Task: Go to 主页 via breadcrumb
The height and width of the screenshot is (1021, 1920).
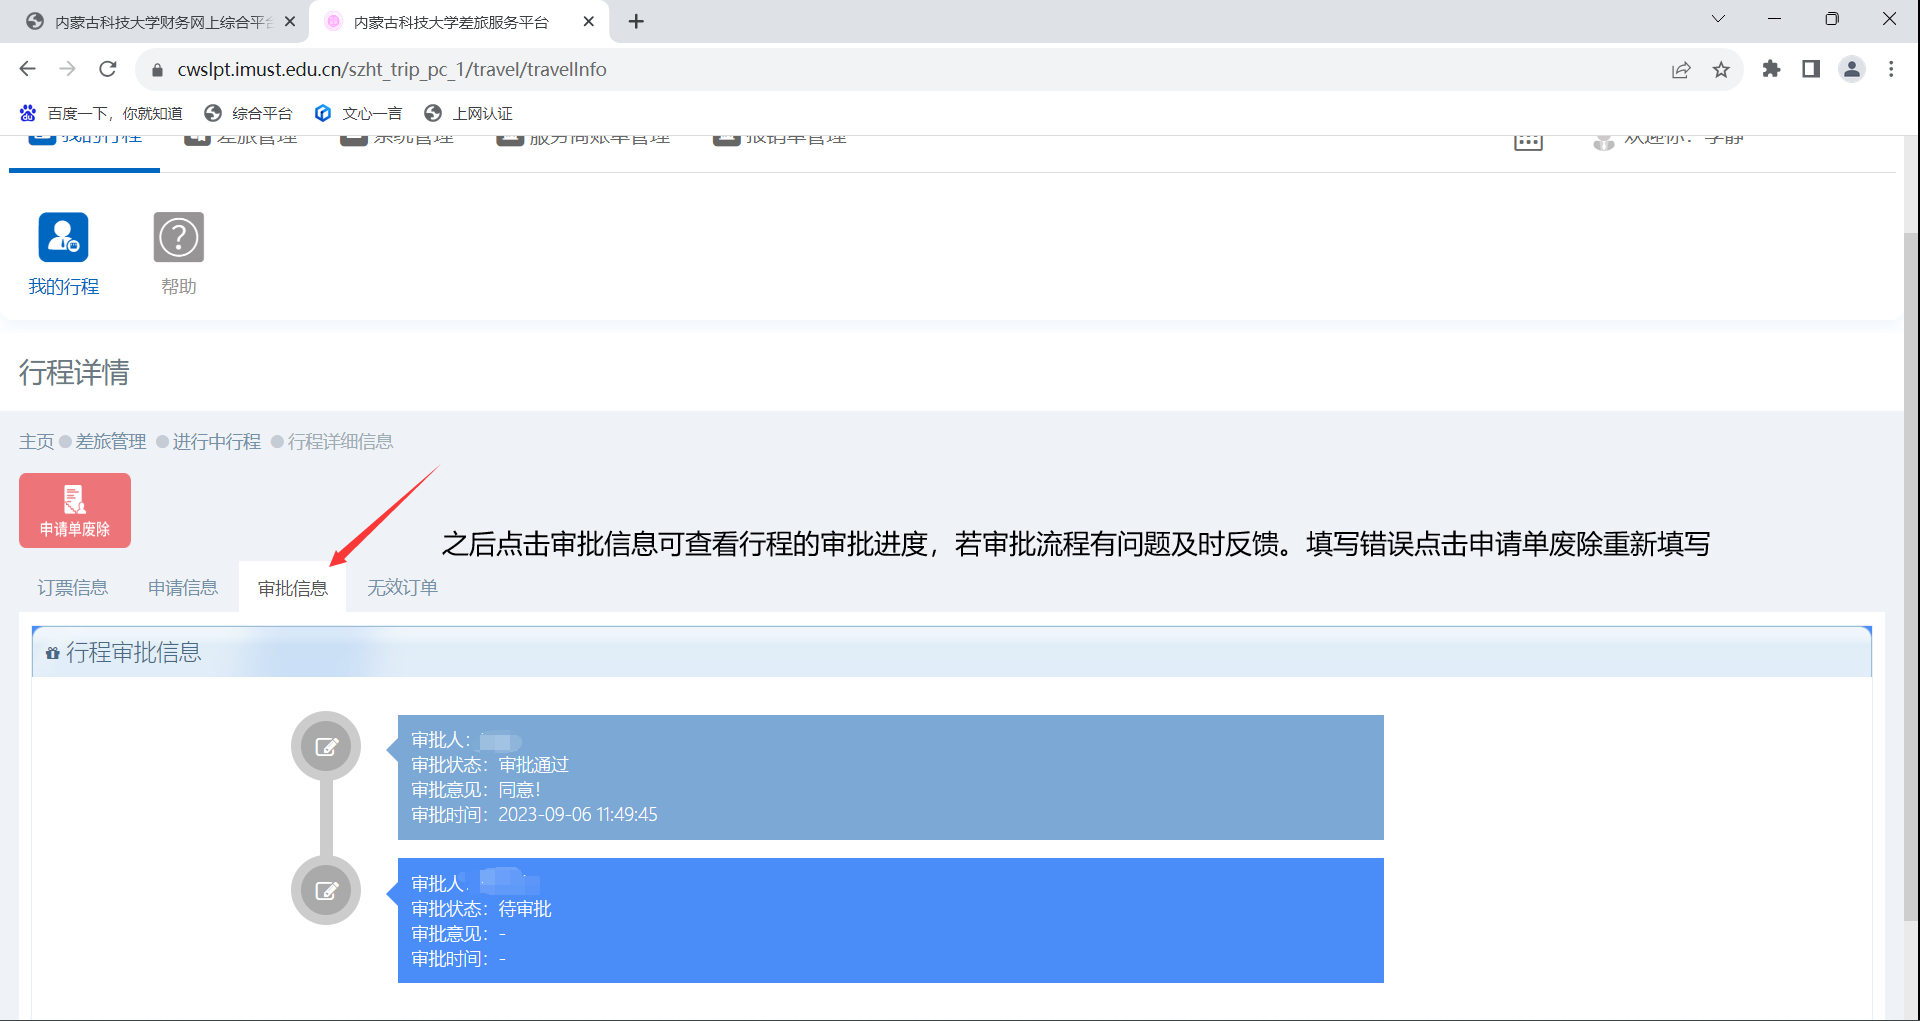Action: tap(36, 442)
